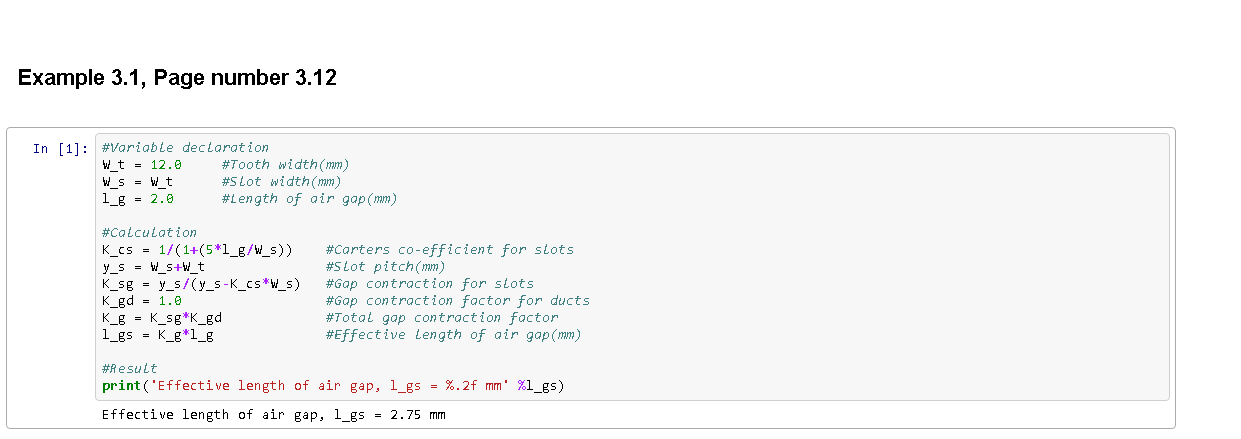Click the '#Slot width(mm)' comment
The height and width of the screenshot is (439, 1241).
coord(281,181)
